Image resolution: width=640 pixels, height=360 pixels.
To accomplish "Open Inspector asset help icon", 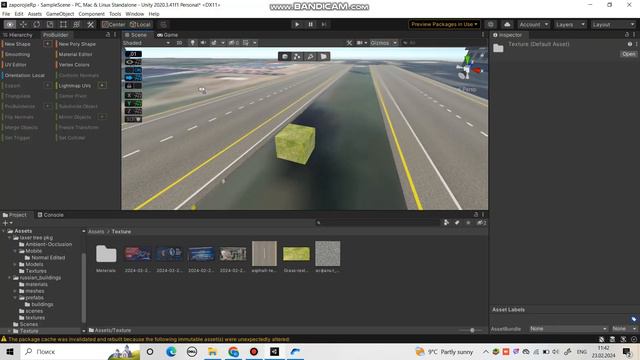I will pos(629,44).
